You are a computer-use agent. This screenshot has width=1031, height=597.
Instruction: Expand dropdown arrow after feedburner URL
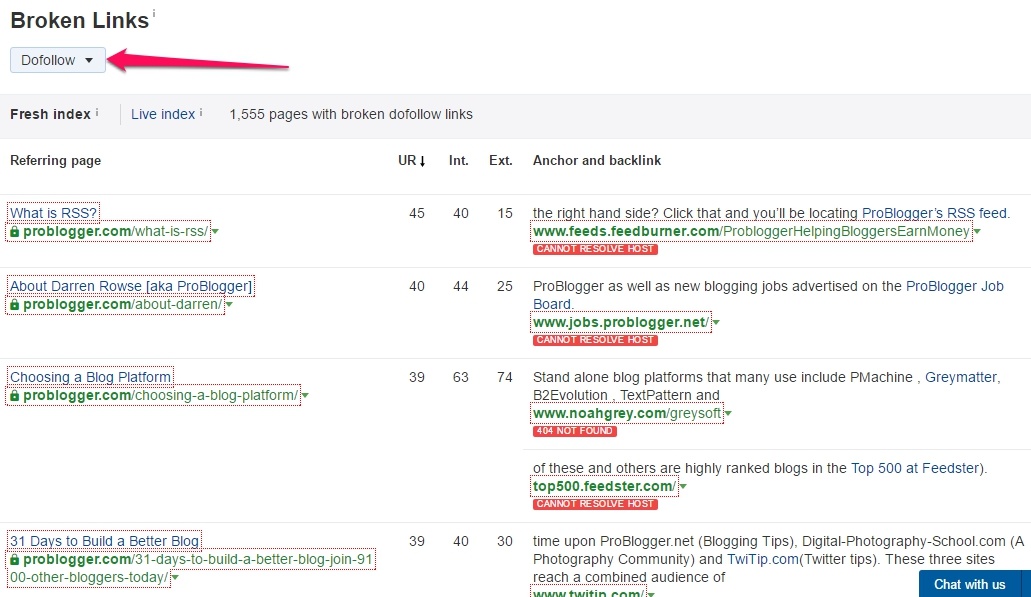[x=976, y=231]
